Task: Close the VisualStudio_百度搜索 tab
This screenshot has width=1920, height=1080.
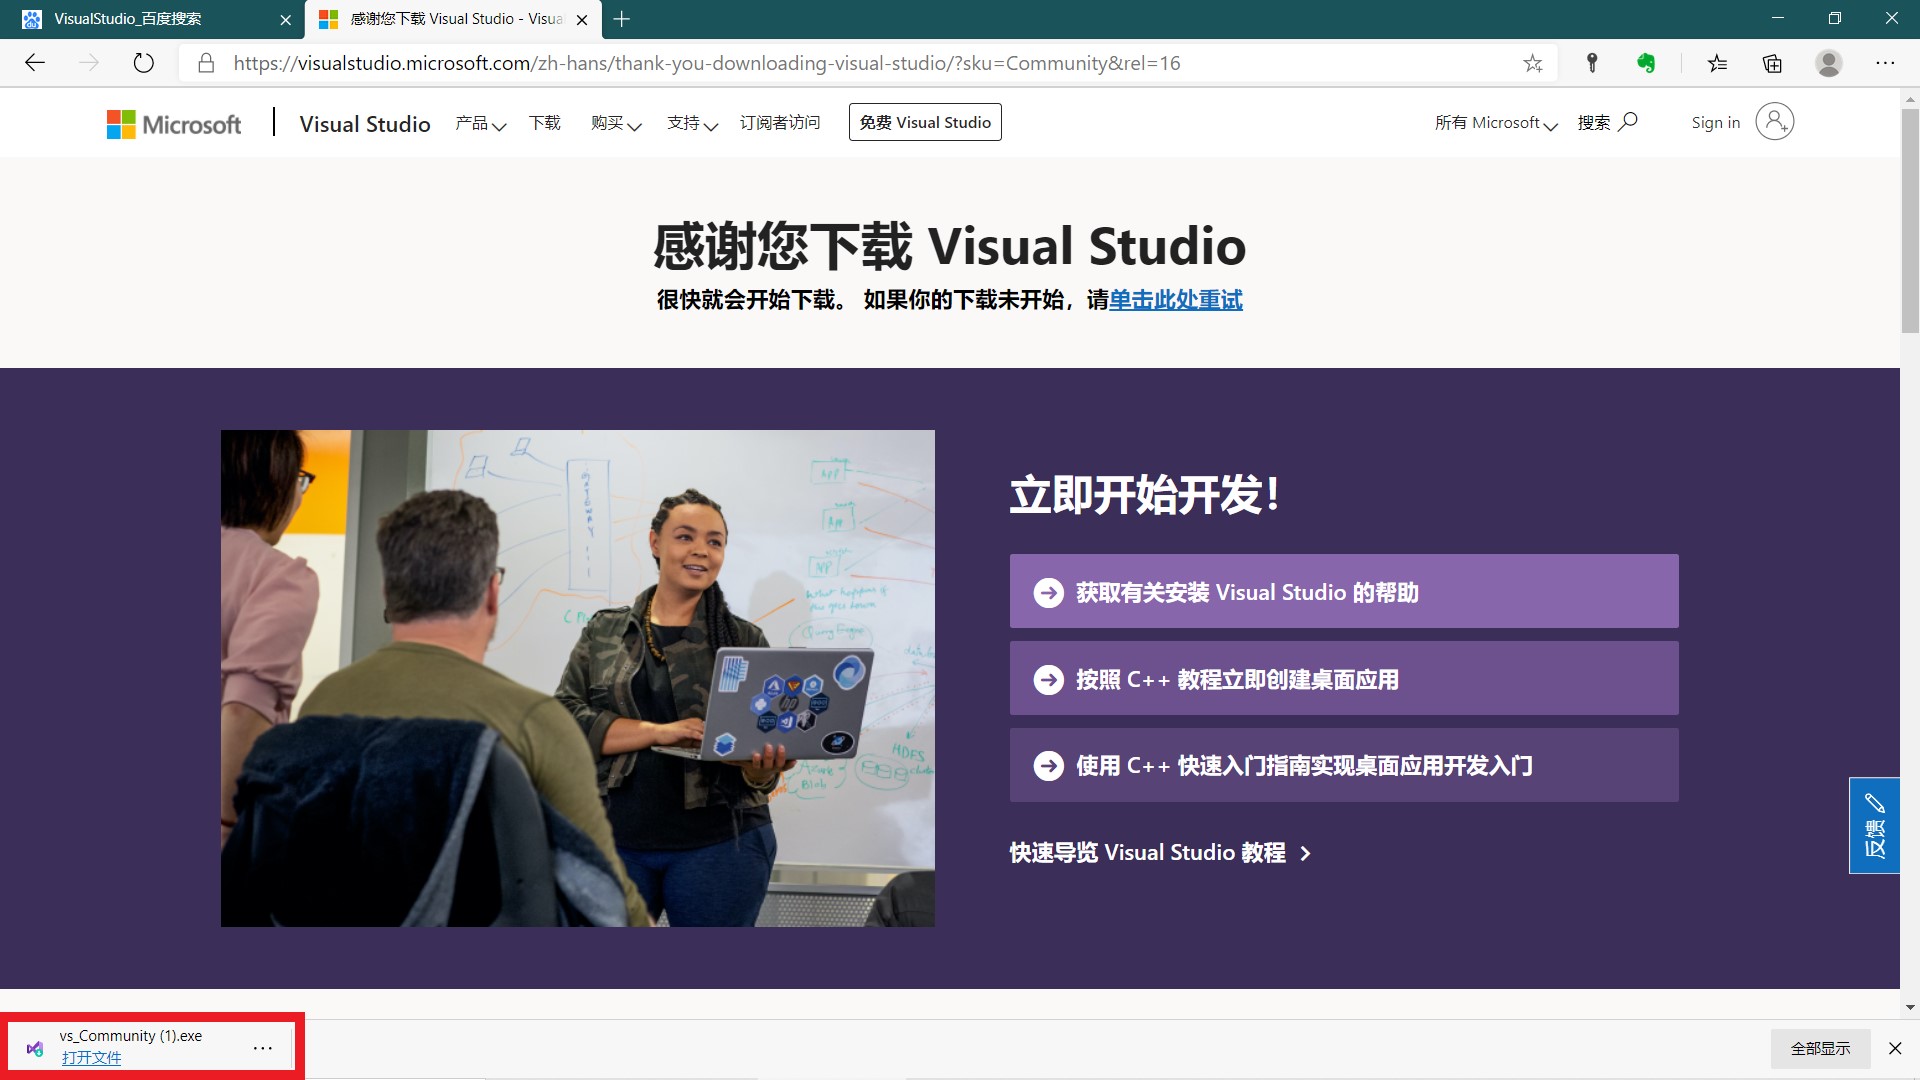Action: click(285, 19)
